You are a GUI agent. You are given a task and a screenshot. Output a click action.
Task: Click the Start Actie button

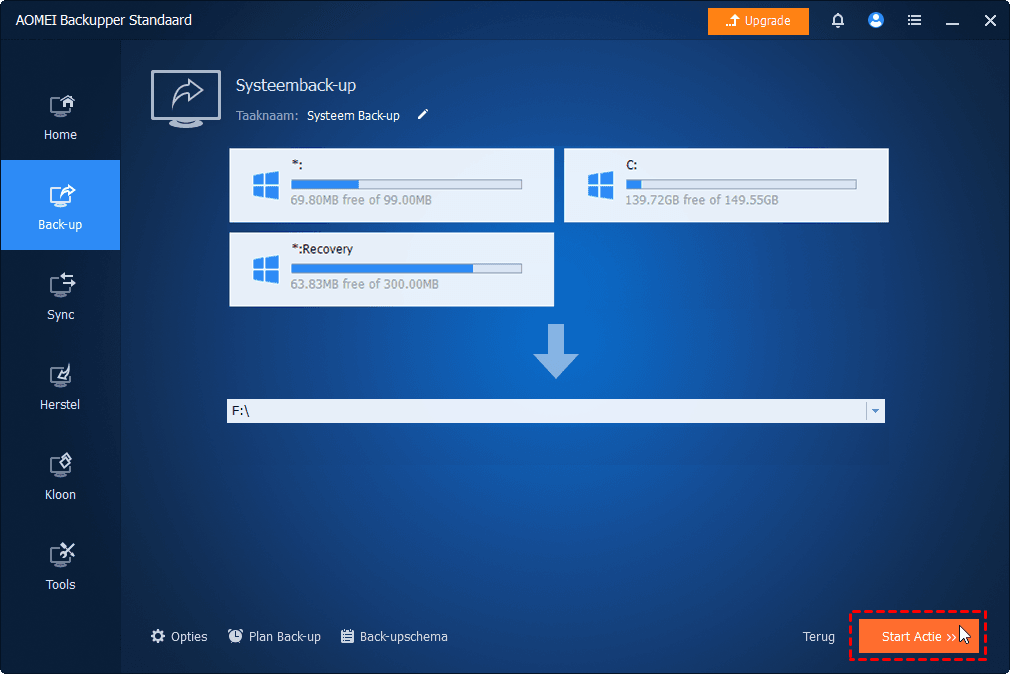click(919, 637)
